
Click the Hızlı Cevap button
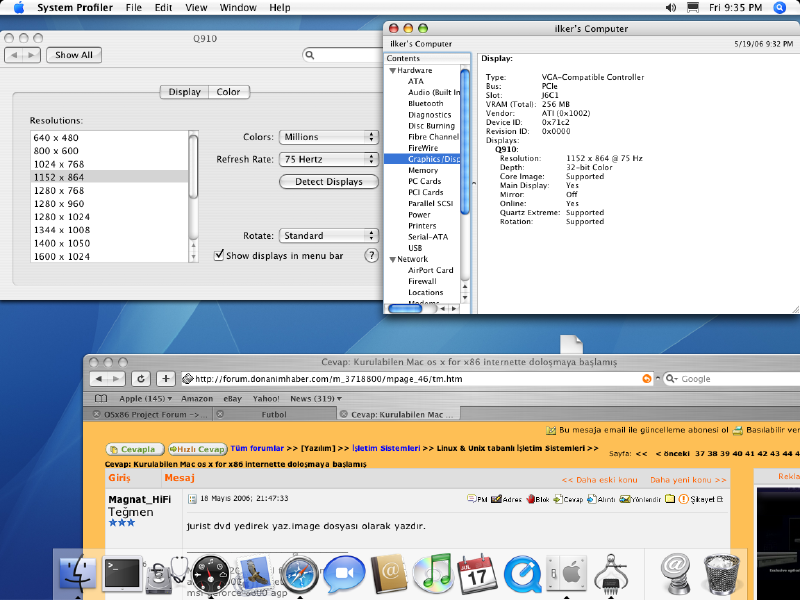198,449
